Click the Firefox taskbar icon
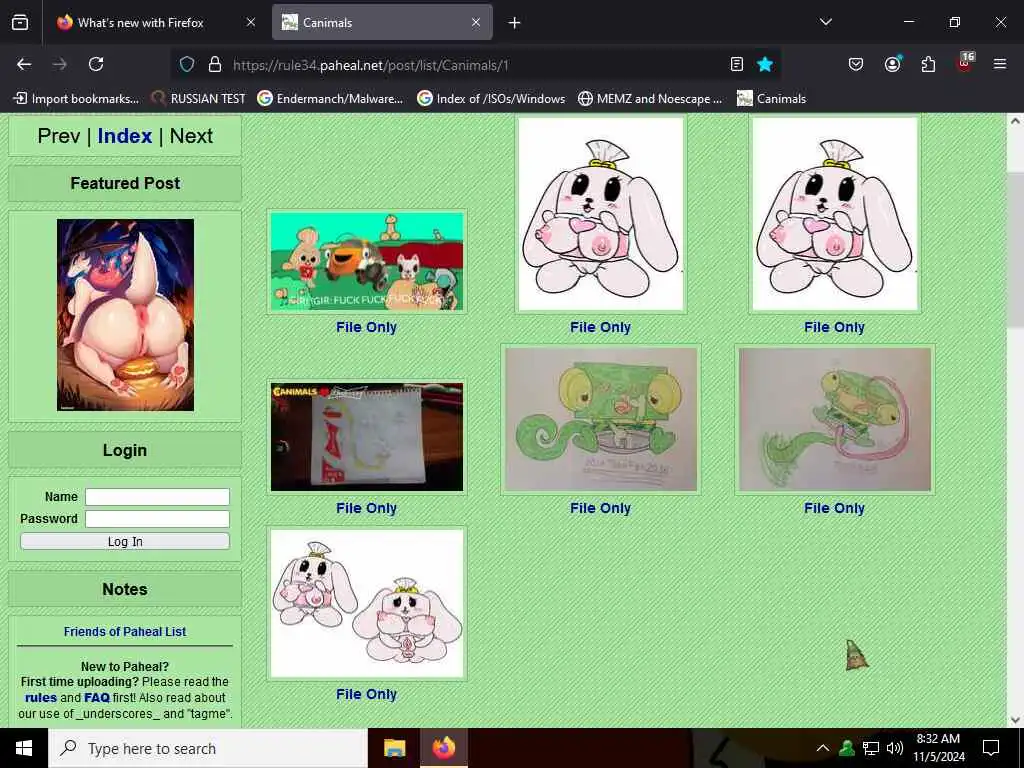The width and height of the screenshot is (1024, 768). tap(443, 748)
